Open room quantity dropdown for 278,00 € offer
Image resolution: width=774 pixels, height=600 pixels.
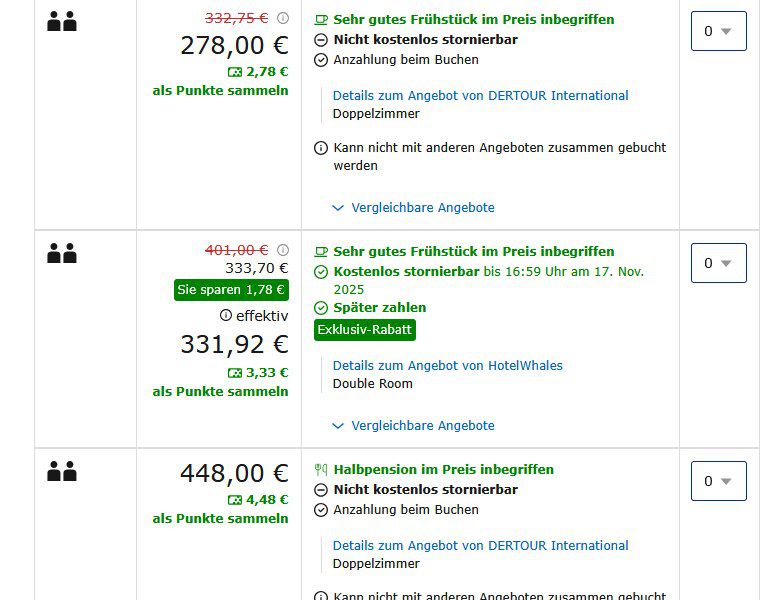(x=718, y=31)
